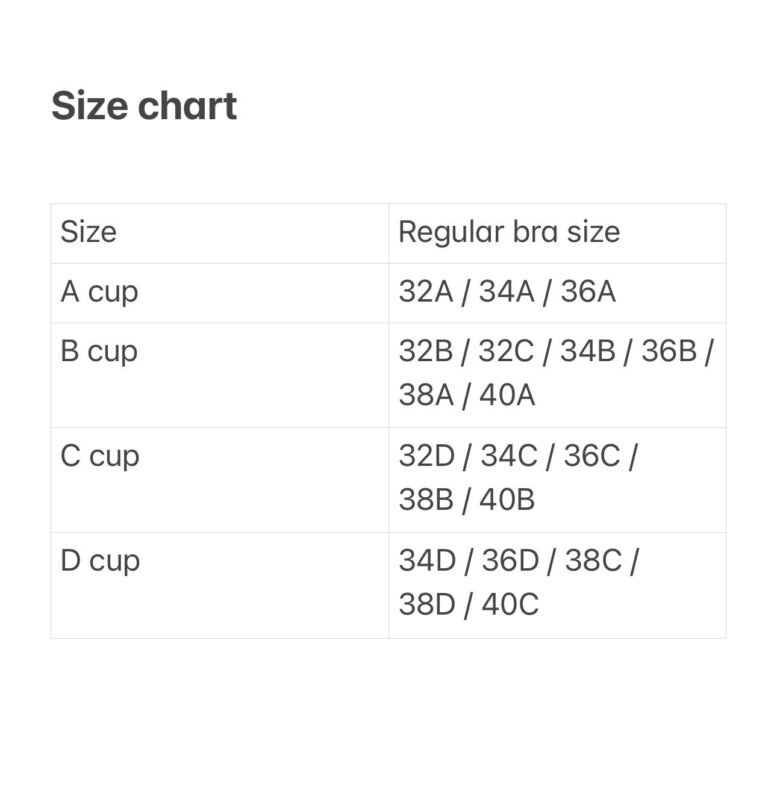Viewport: 777px width, 800px height.
Task: Click '32D' in the C cup row
Action: click(x=423, y=456)
